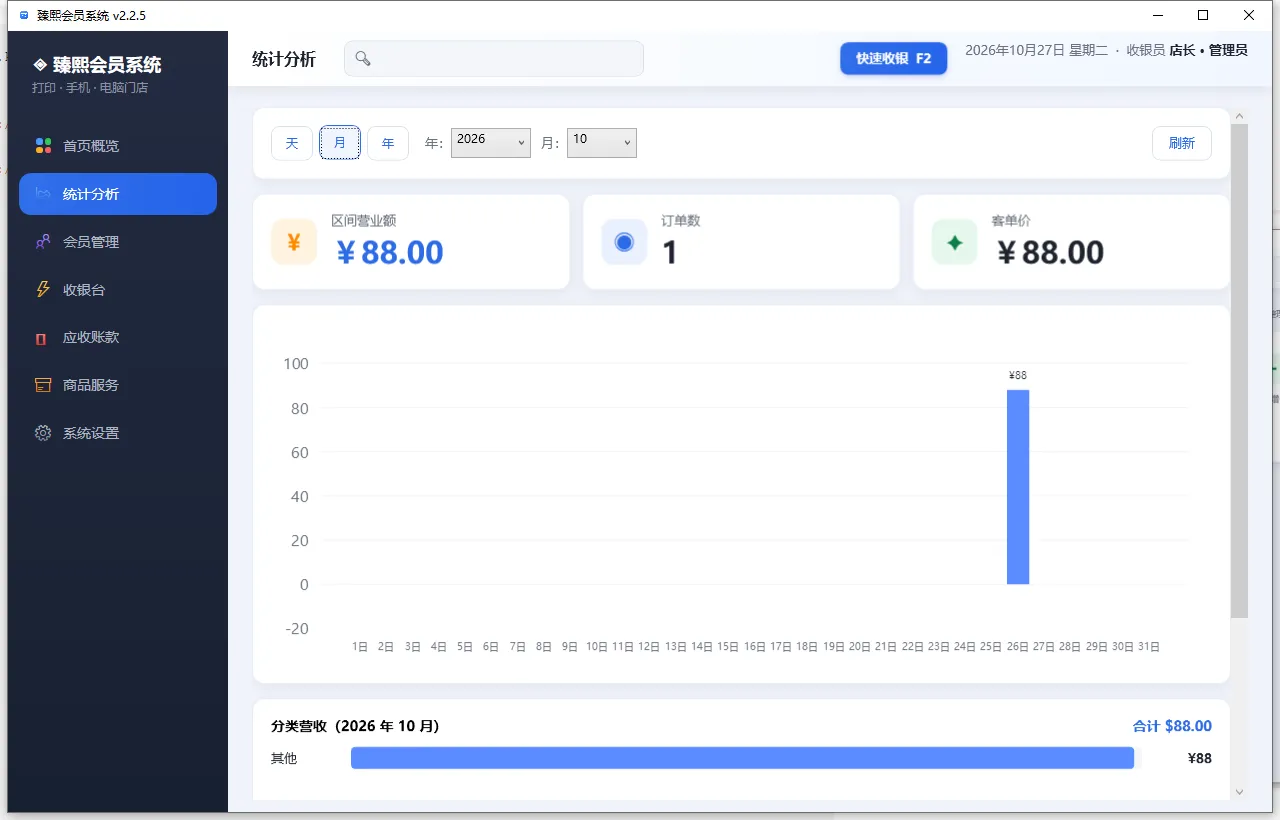Click the member management people icon

click(43, 242)
